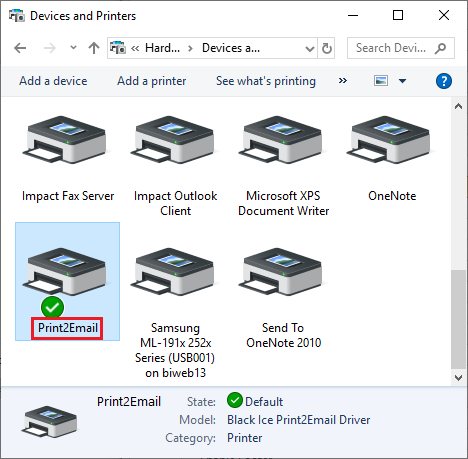Click the scrollbar down arrow

point(458,378)
